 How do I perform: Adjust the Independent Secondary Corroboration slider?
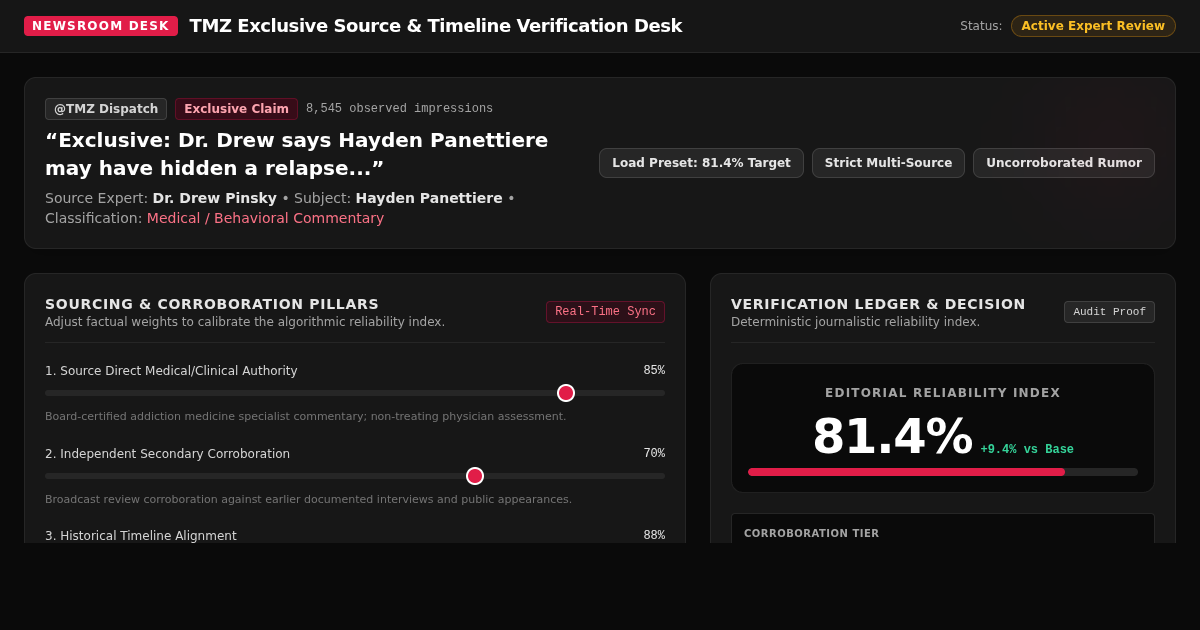tap(355, 476)
